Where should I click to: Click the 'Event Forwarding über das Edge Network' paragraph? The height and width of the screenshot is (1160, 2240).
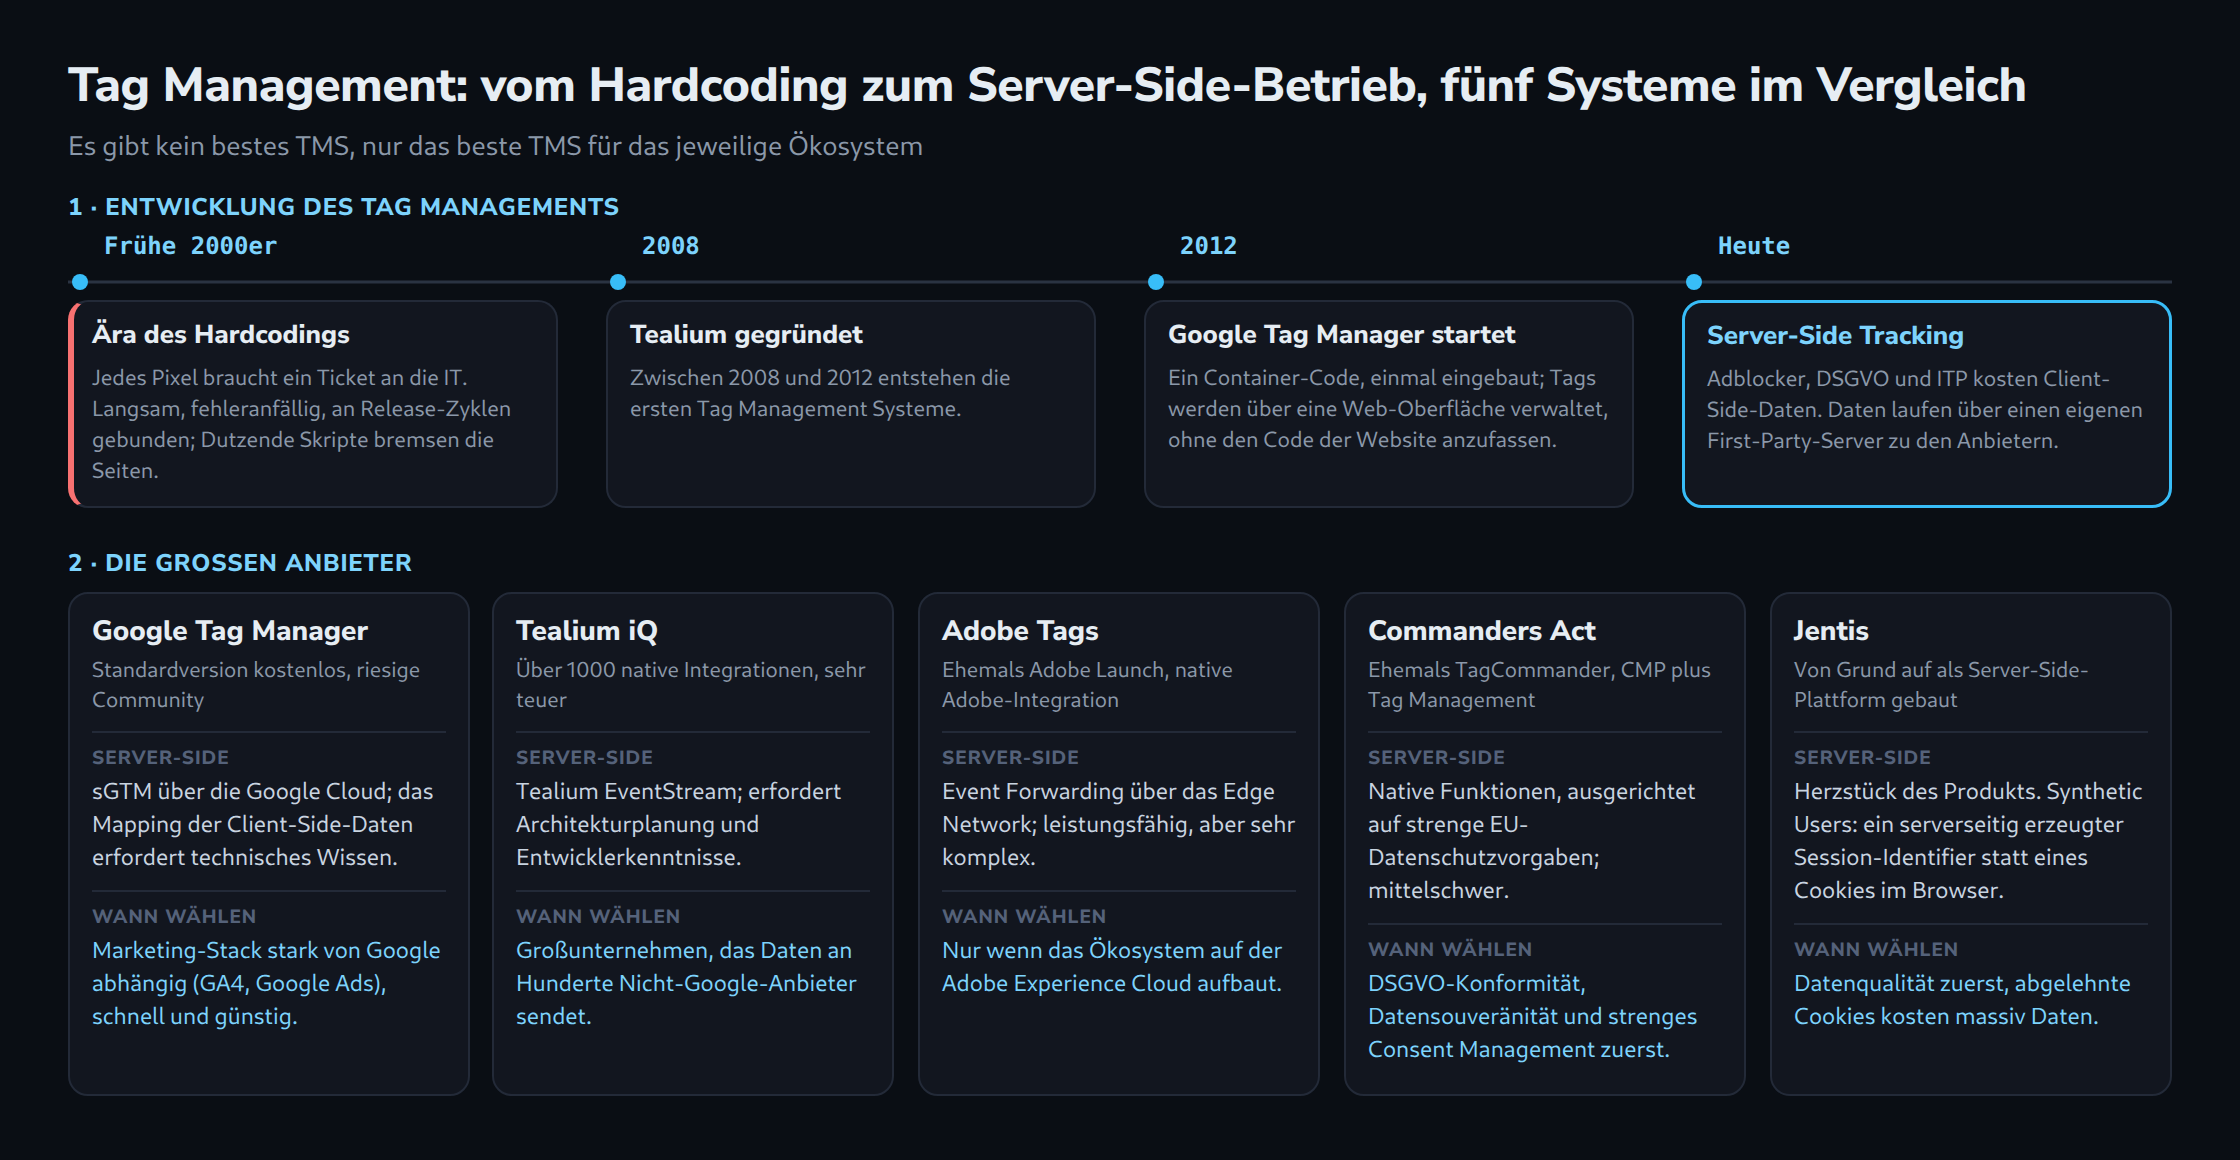[x=1118, y=824]
